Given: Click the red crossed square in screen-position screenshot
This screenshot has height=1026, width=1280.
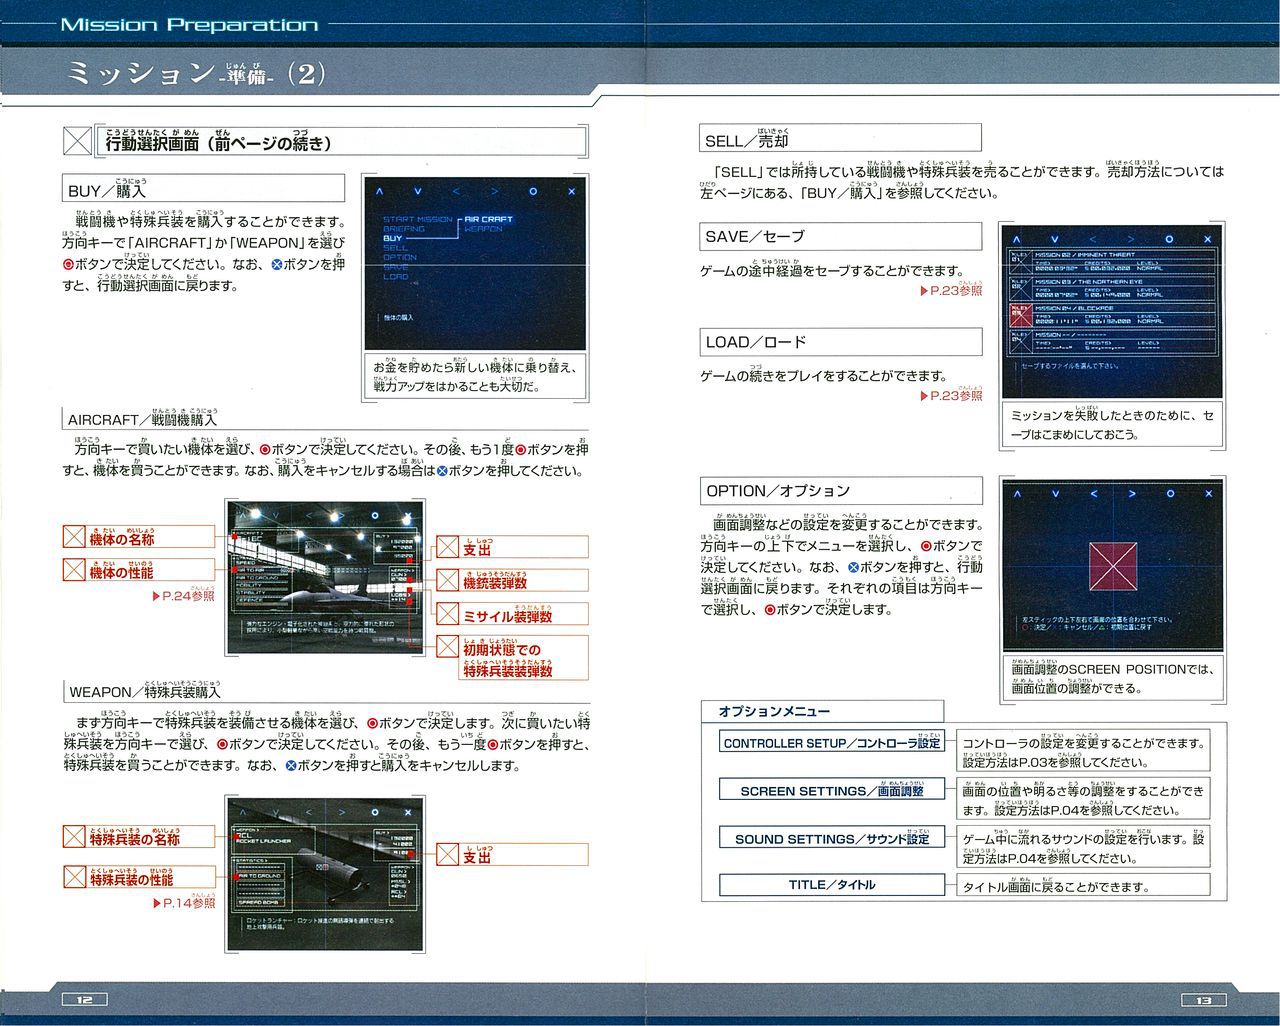Looking at the screenshot, I should pyautogui.click(x=1111, y=566).
